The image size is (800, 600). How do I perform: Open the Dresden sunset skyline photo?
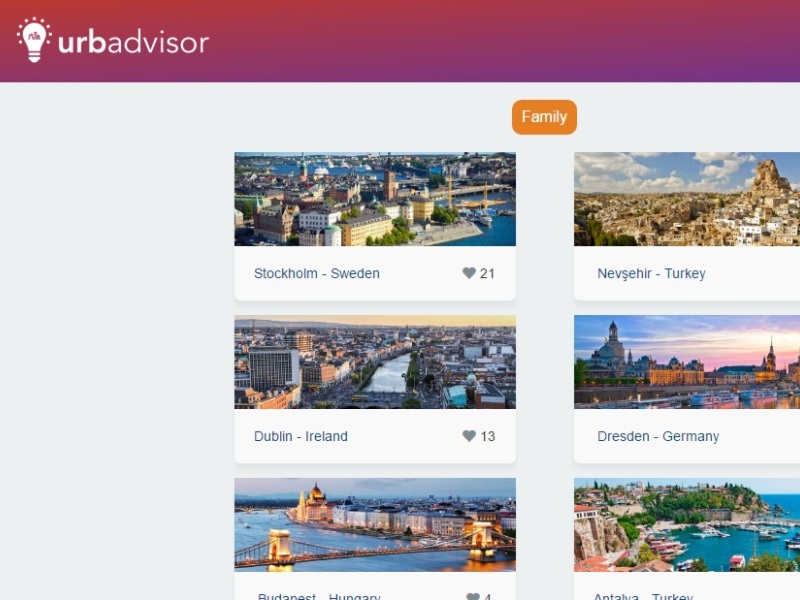(x=687, y=362)
